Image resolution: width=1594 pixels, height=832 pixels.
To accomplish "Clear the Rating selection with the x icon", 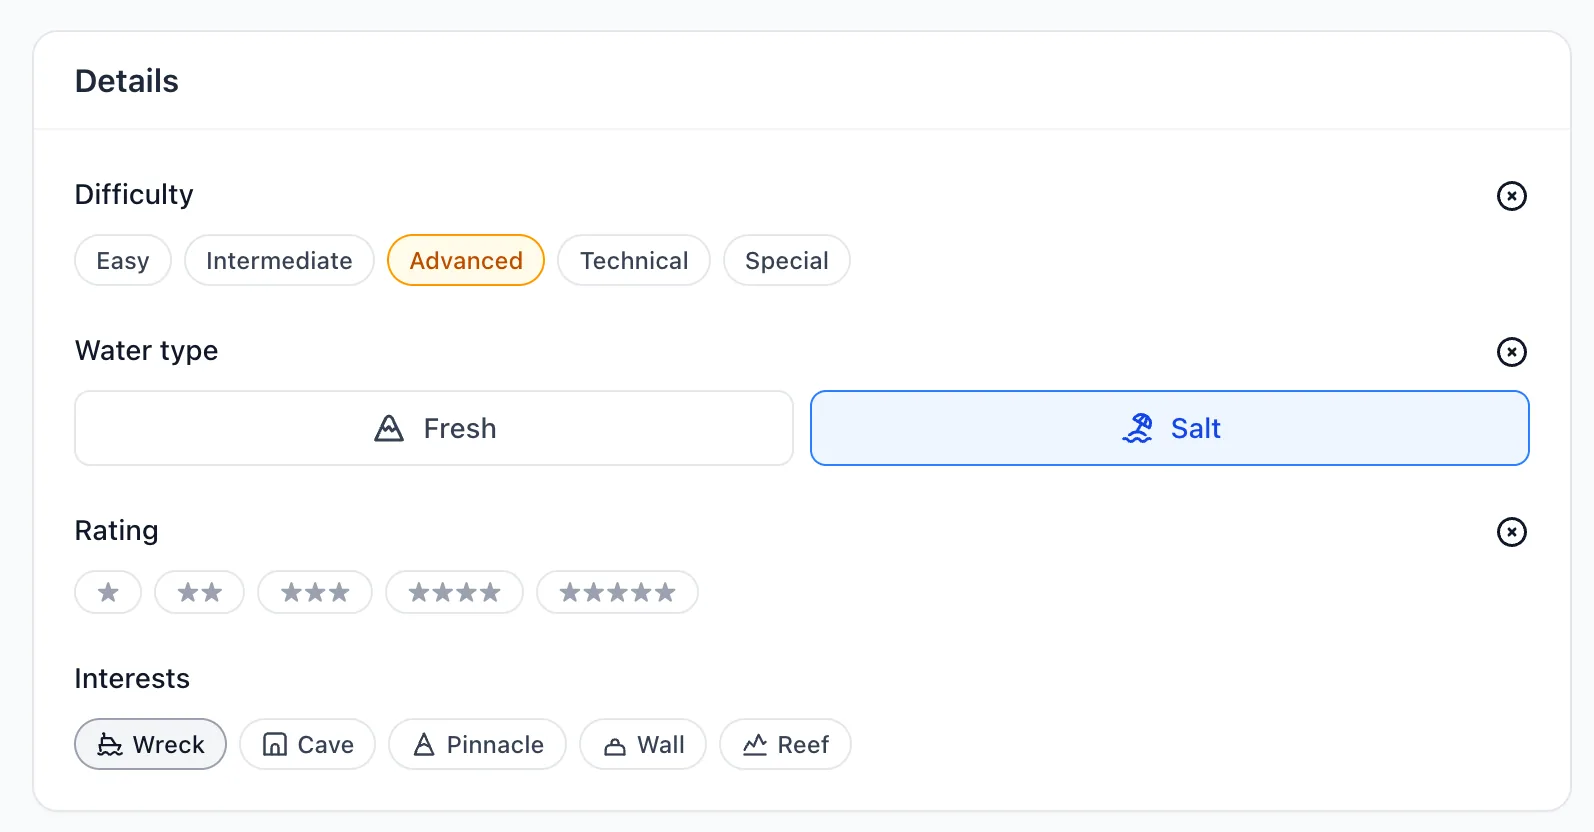I will pos(1511,532).
